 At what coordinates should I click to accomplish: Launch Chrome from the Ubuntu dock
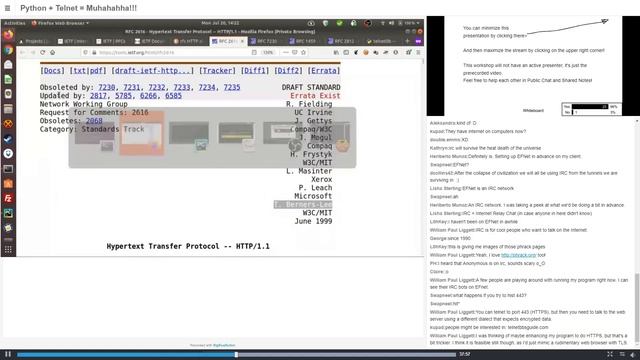8,50
